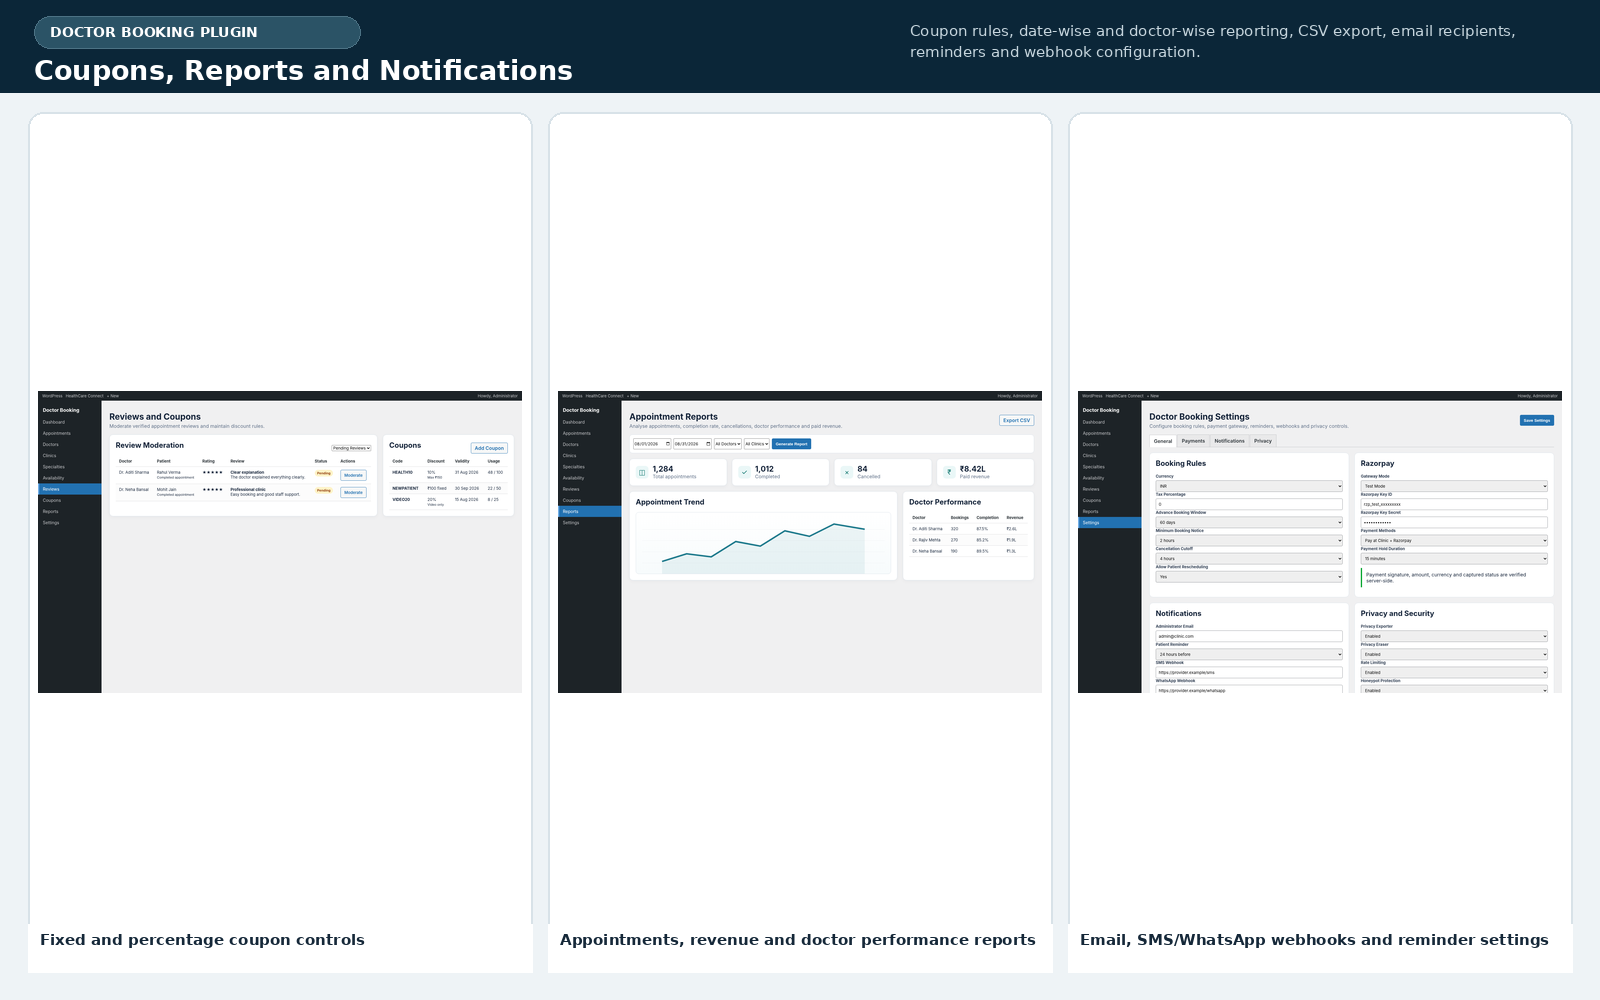Open the Pending Reviews filter dropdown
This screenshot has height=1000, width=1600.
click(x=351, y=448)
